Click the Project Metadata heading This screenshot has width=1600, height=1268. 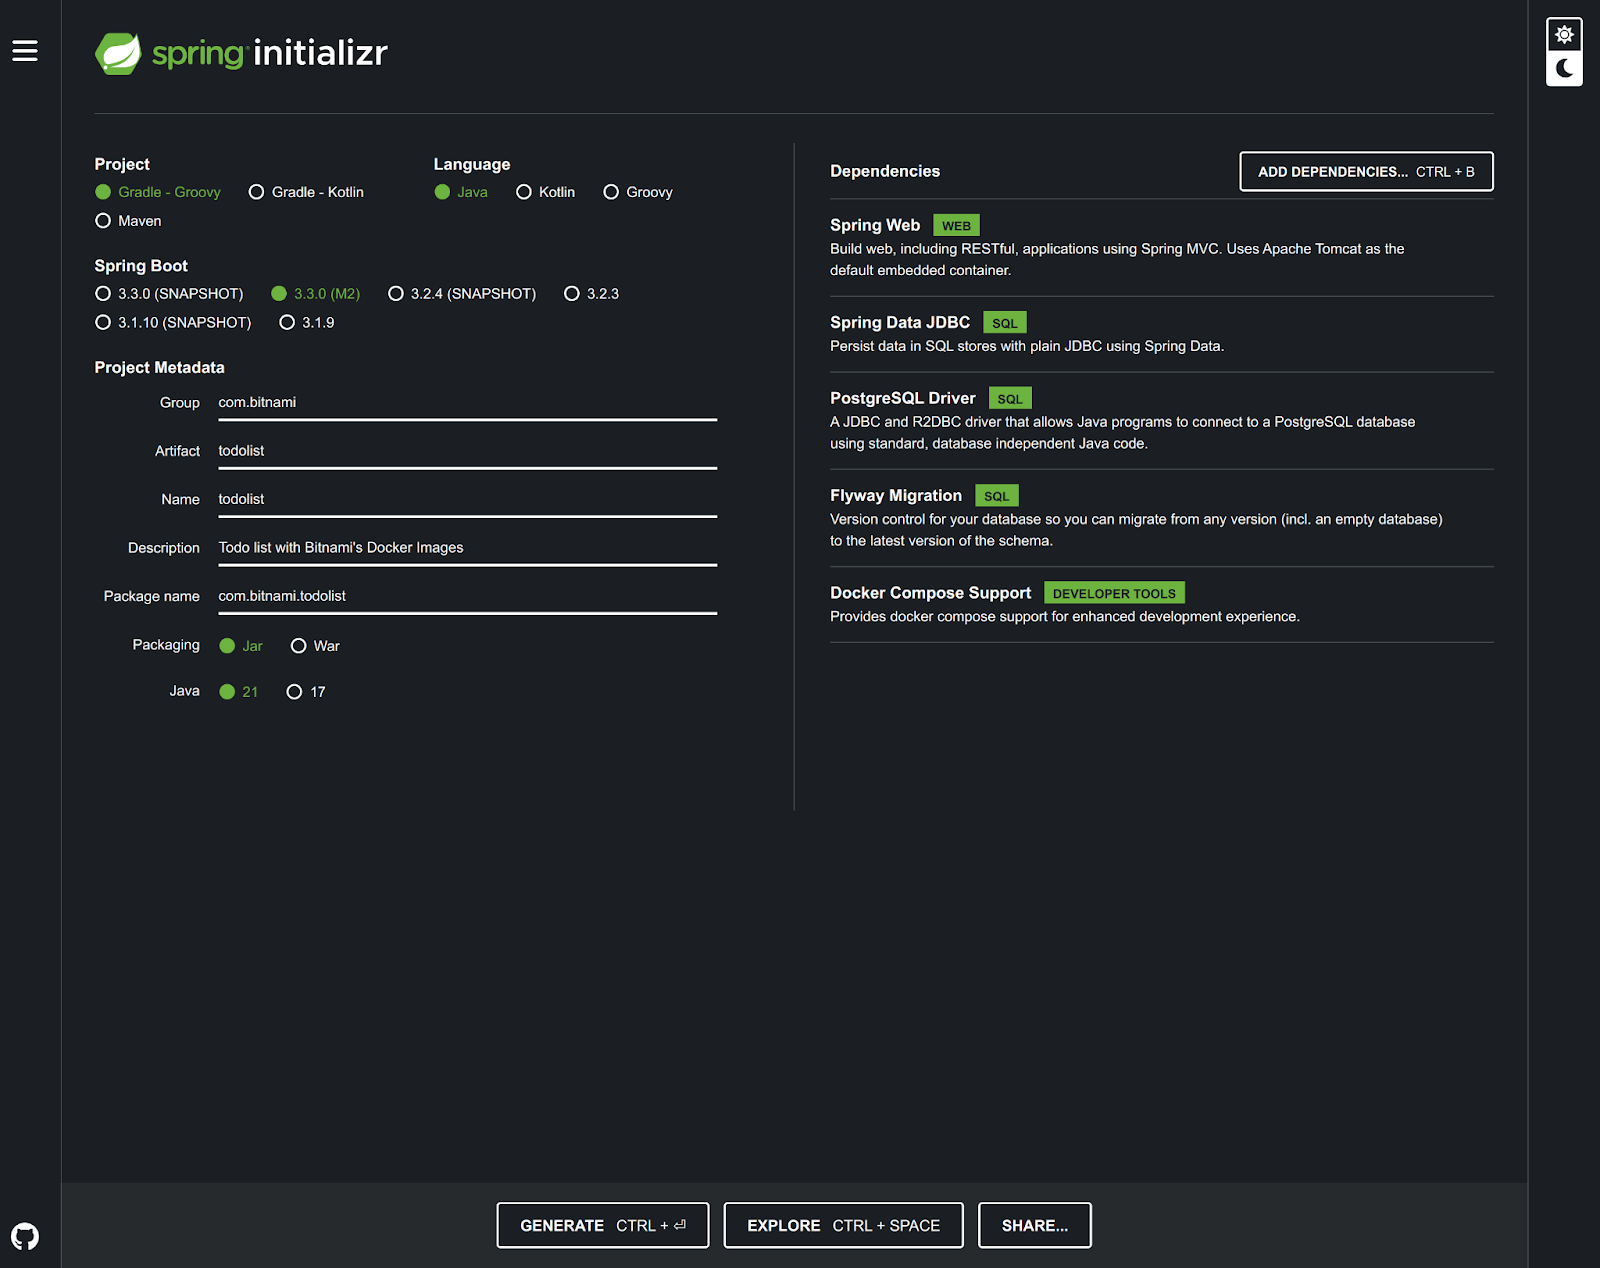pyautogui.click(x=159, y=368)
